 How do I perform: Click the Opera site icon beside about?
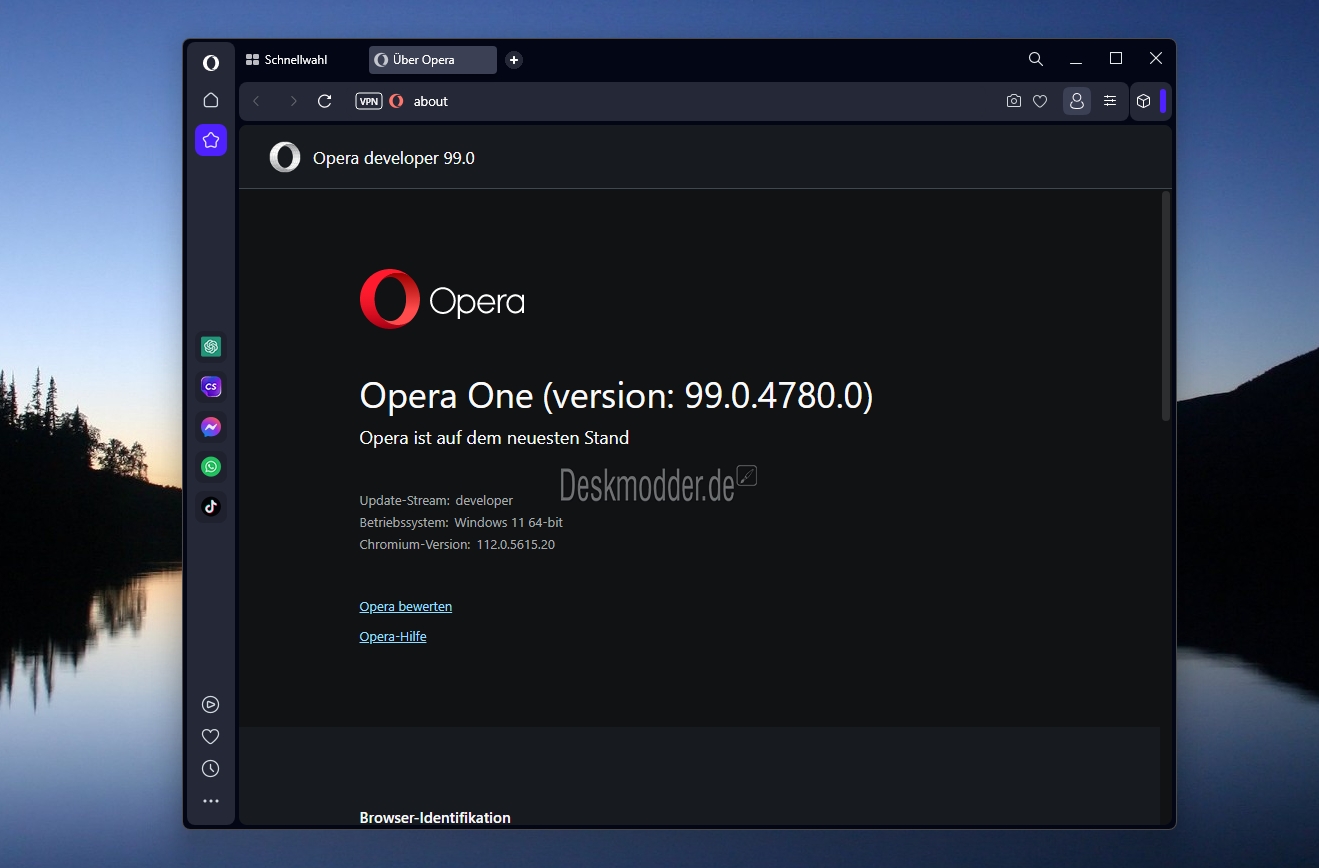[x=396, y=101]
